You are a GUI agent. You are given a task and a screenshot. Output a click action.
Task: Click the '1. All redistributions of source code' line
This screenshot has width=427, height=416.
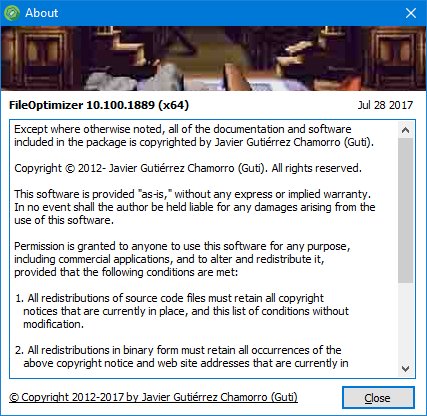169,298
